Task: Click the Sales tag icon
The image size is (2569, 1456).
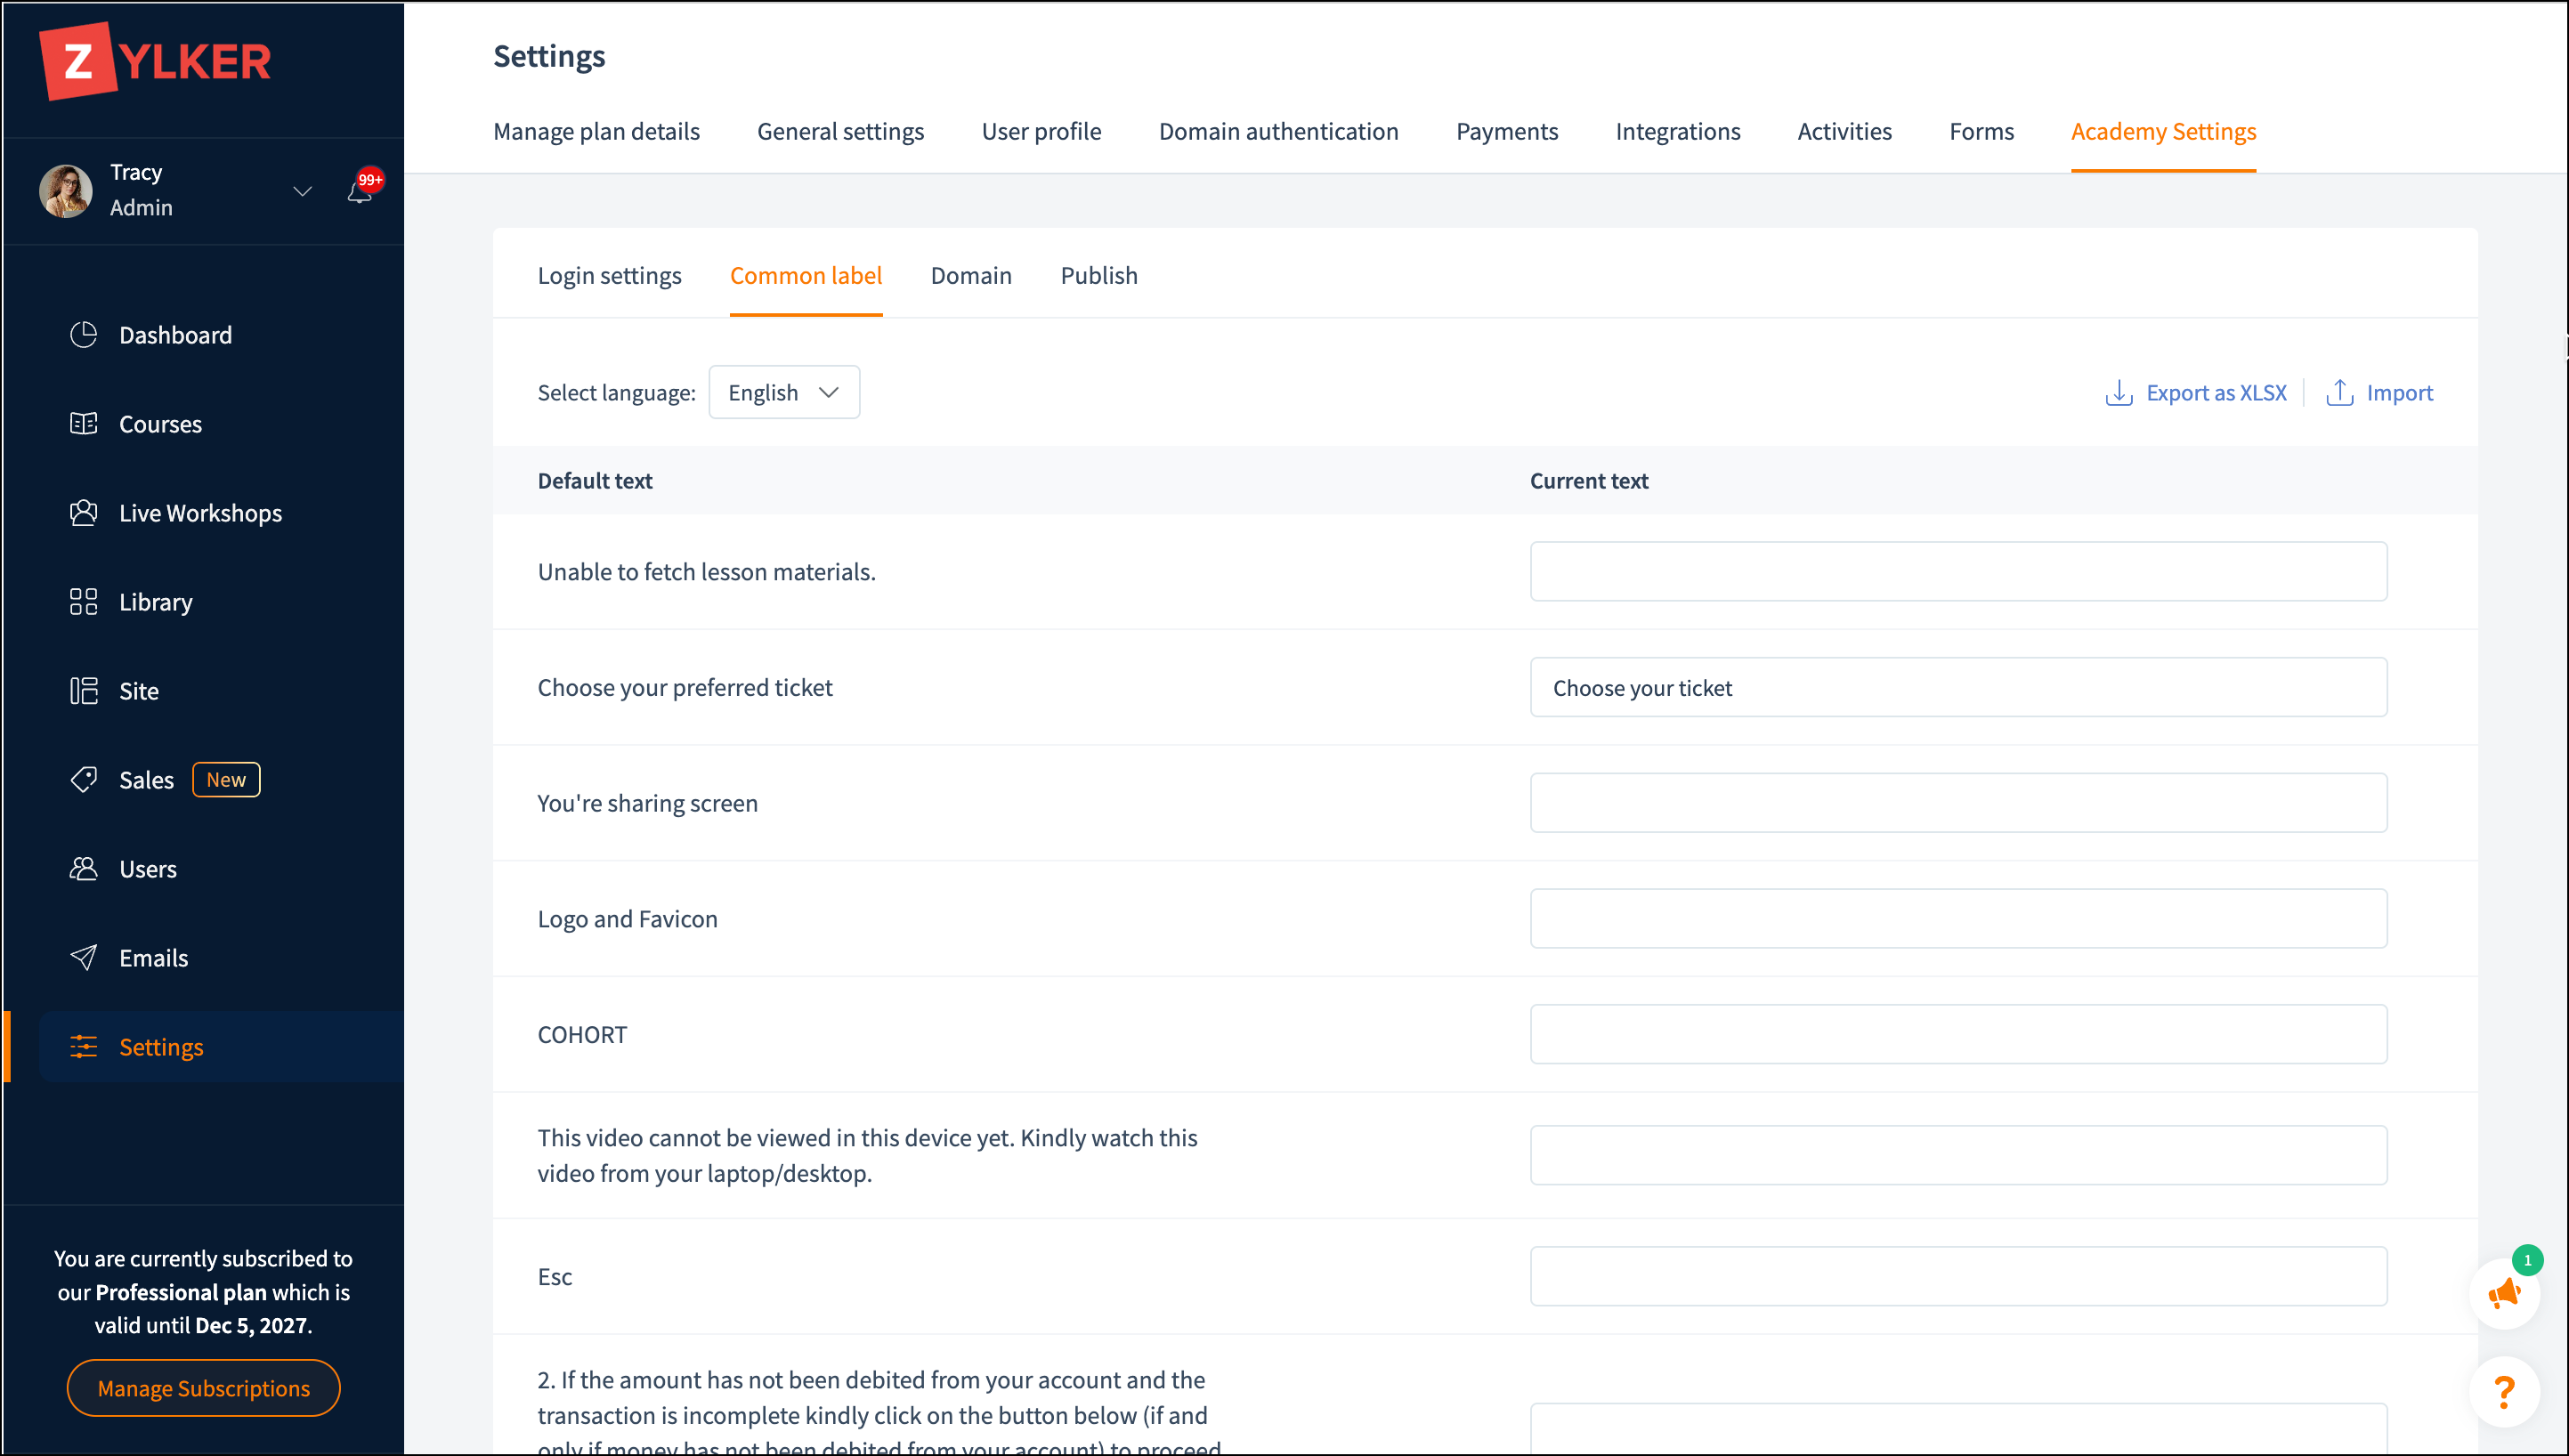Action: [84, 779]
